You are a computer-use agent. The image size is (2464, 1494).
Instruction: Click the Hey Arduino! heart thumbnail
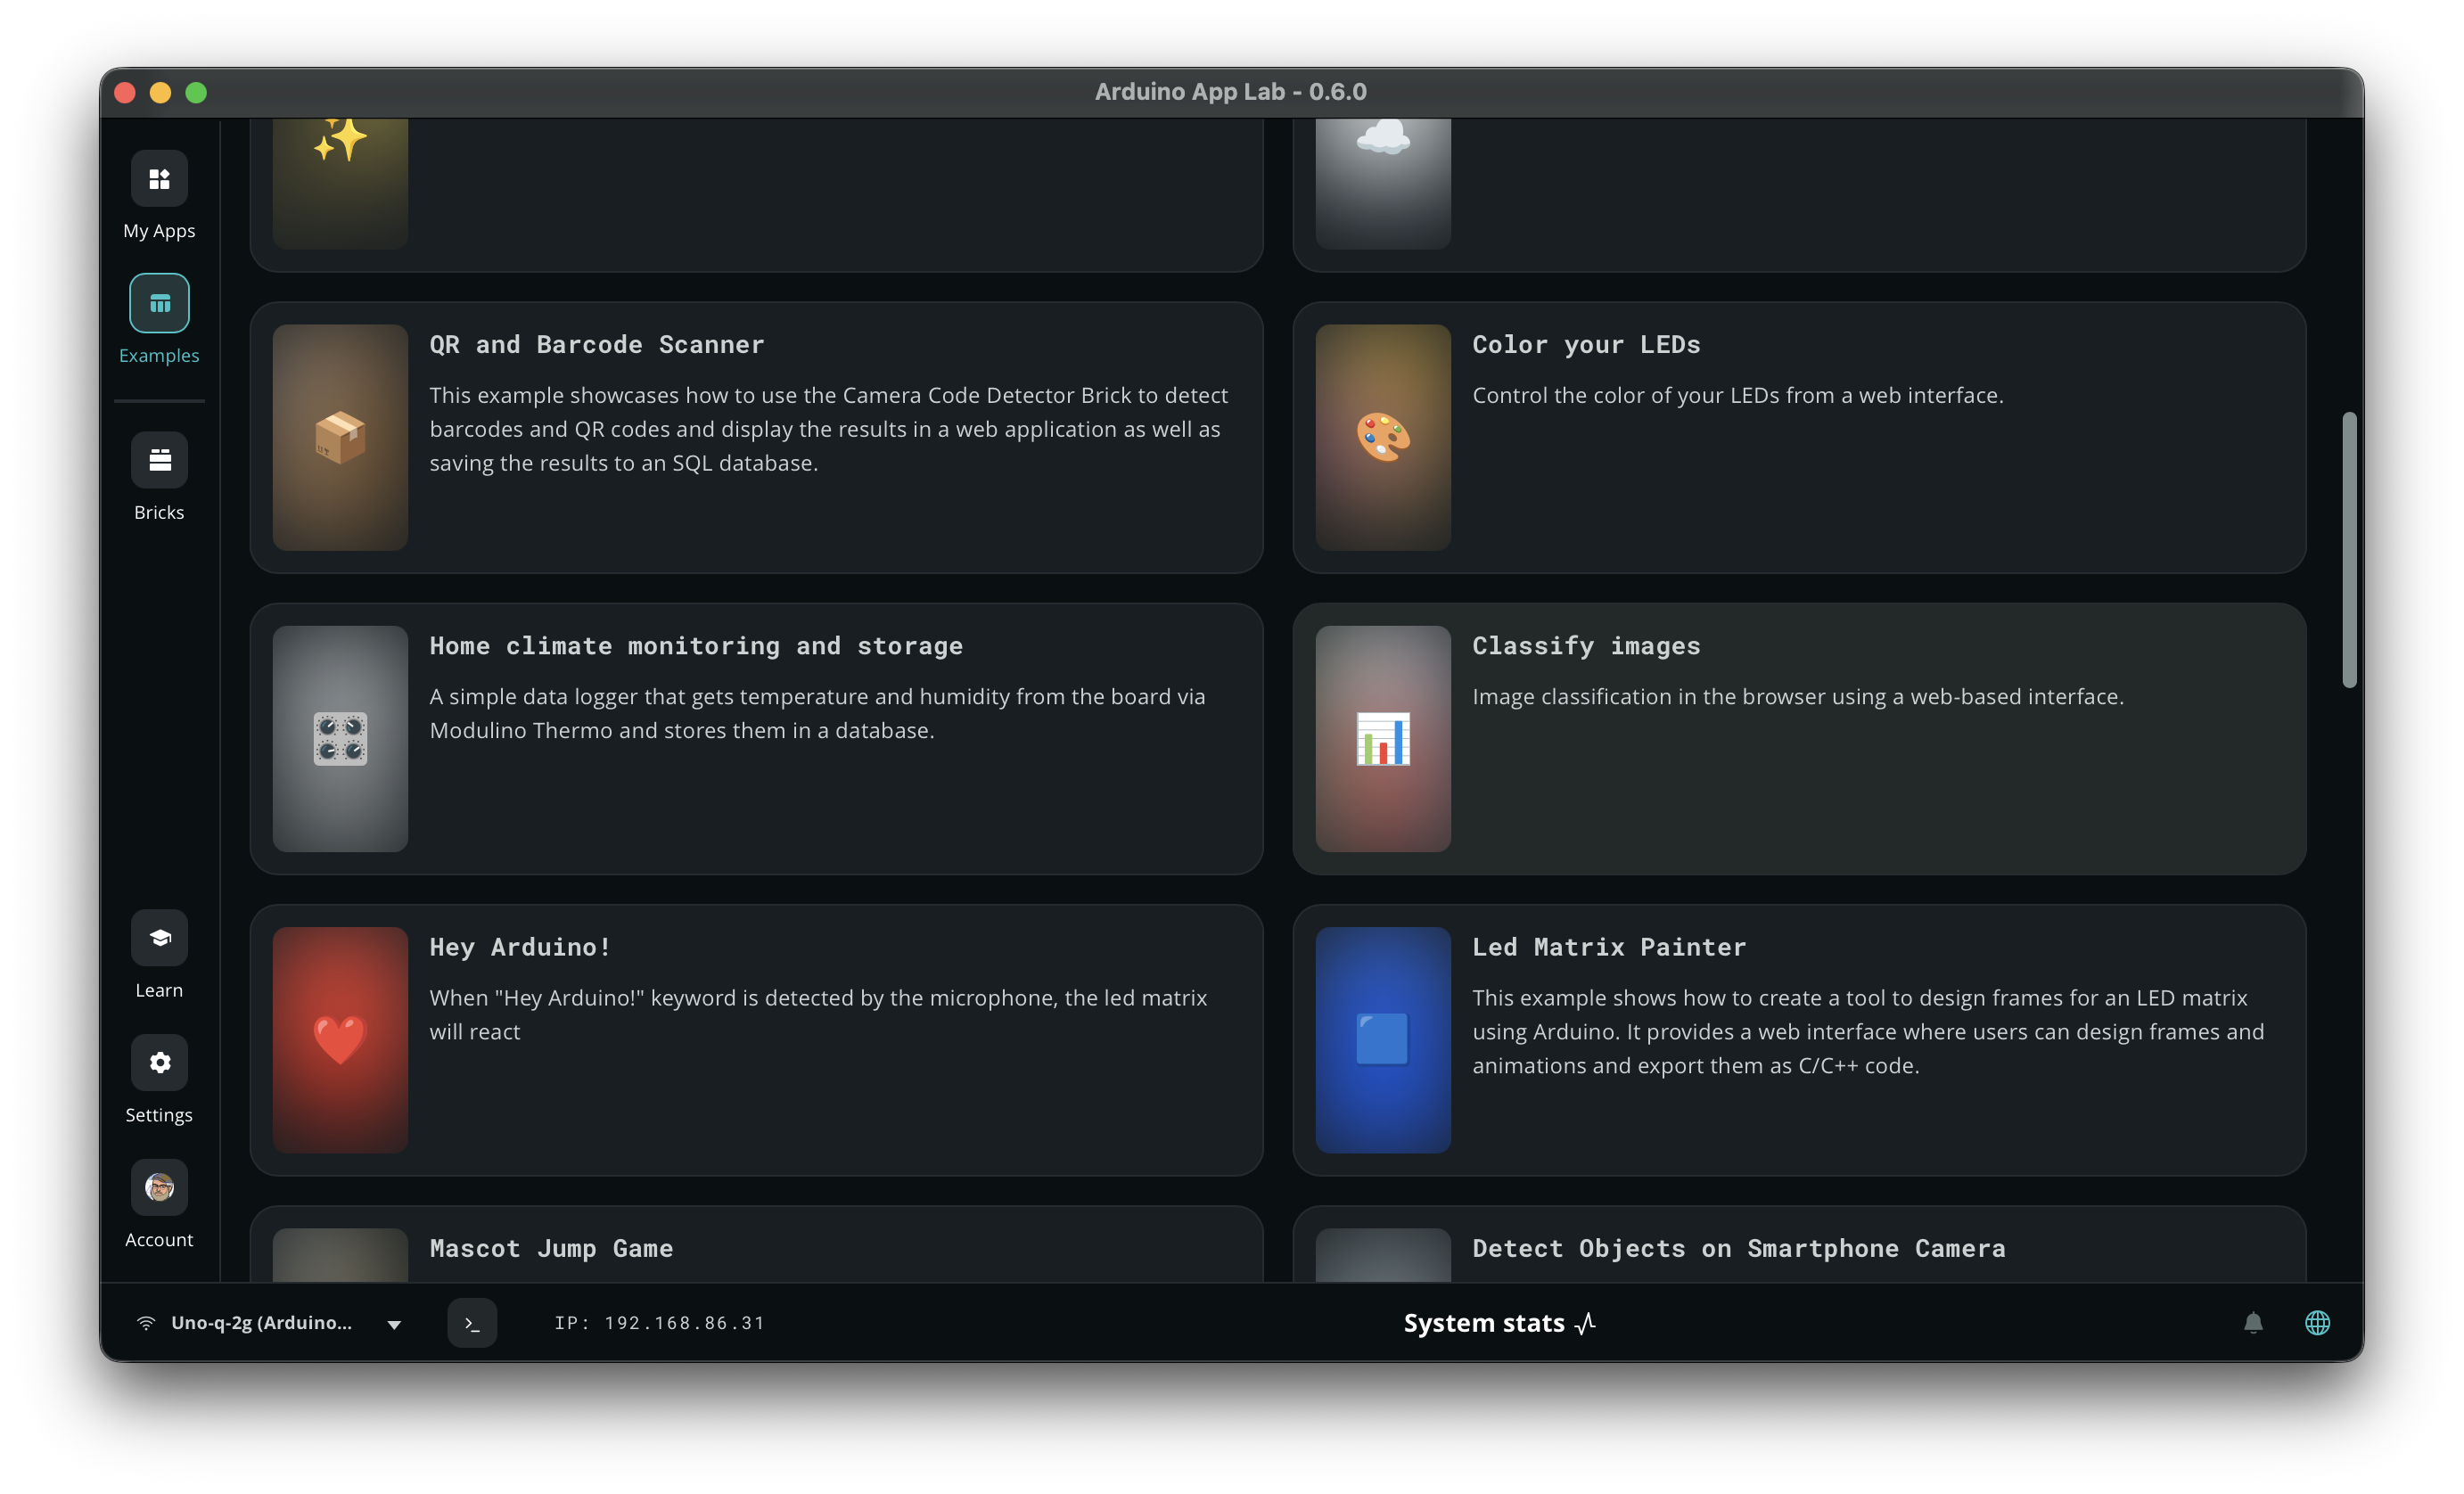(340, 1040)
